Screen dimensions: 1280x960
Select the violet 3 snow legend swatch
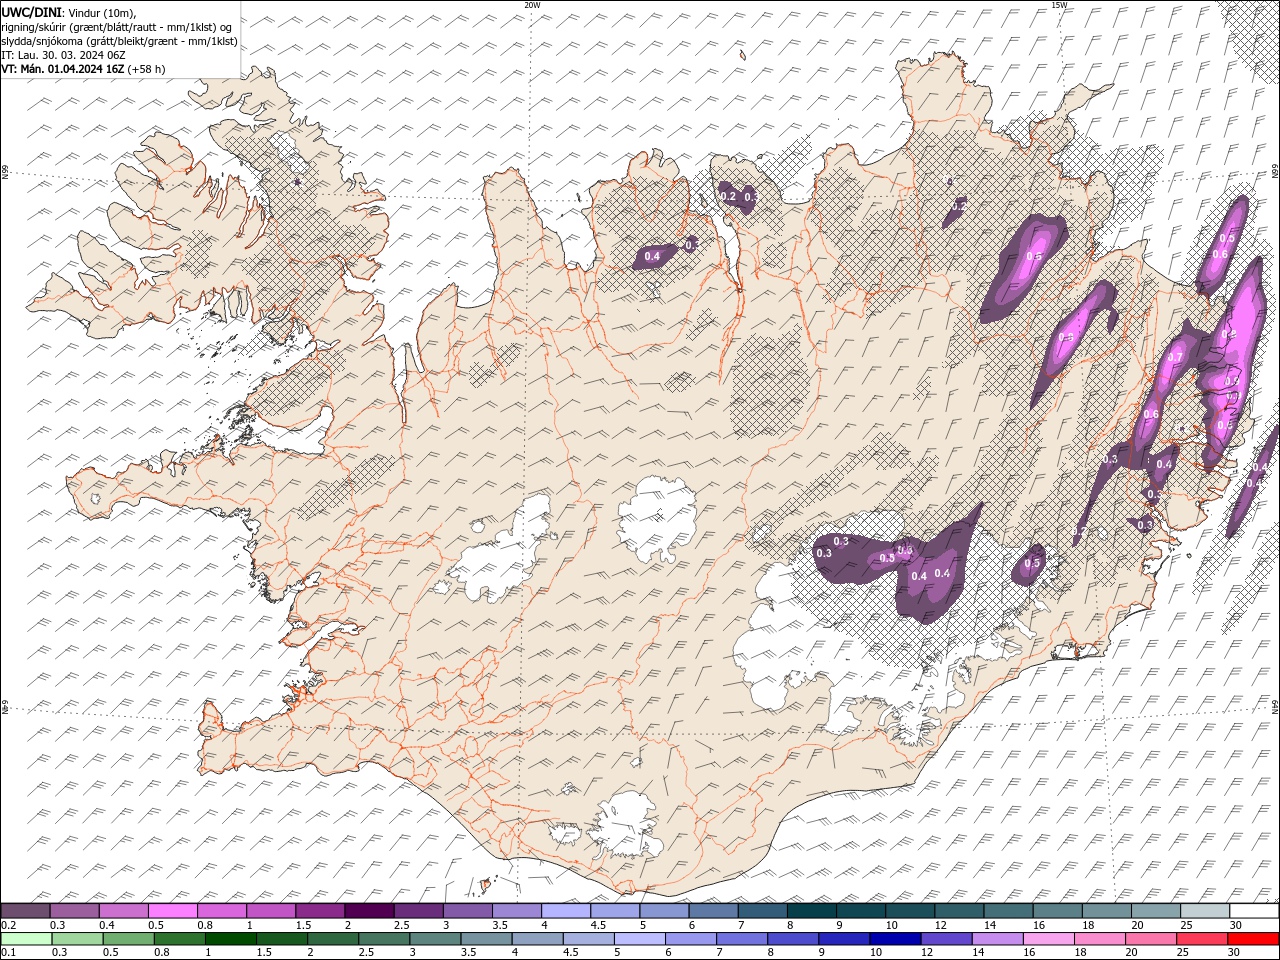pyautogui.click(x=466, y=911)
